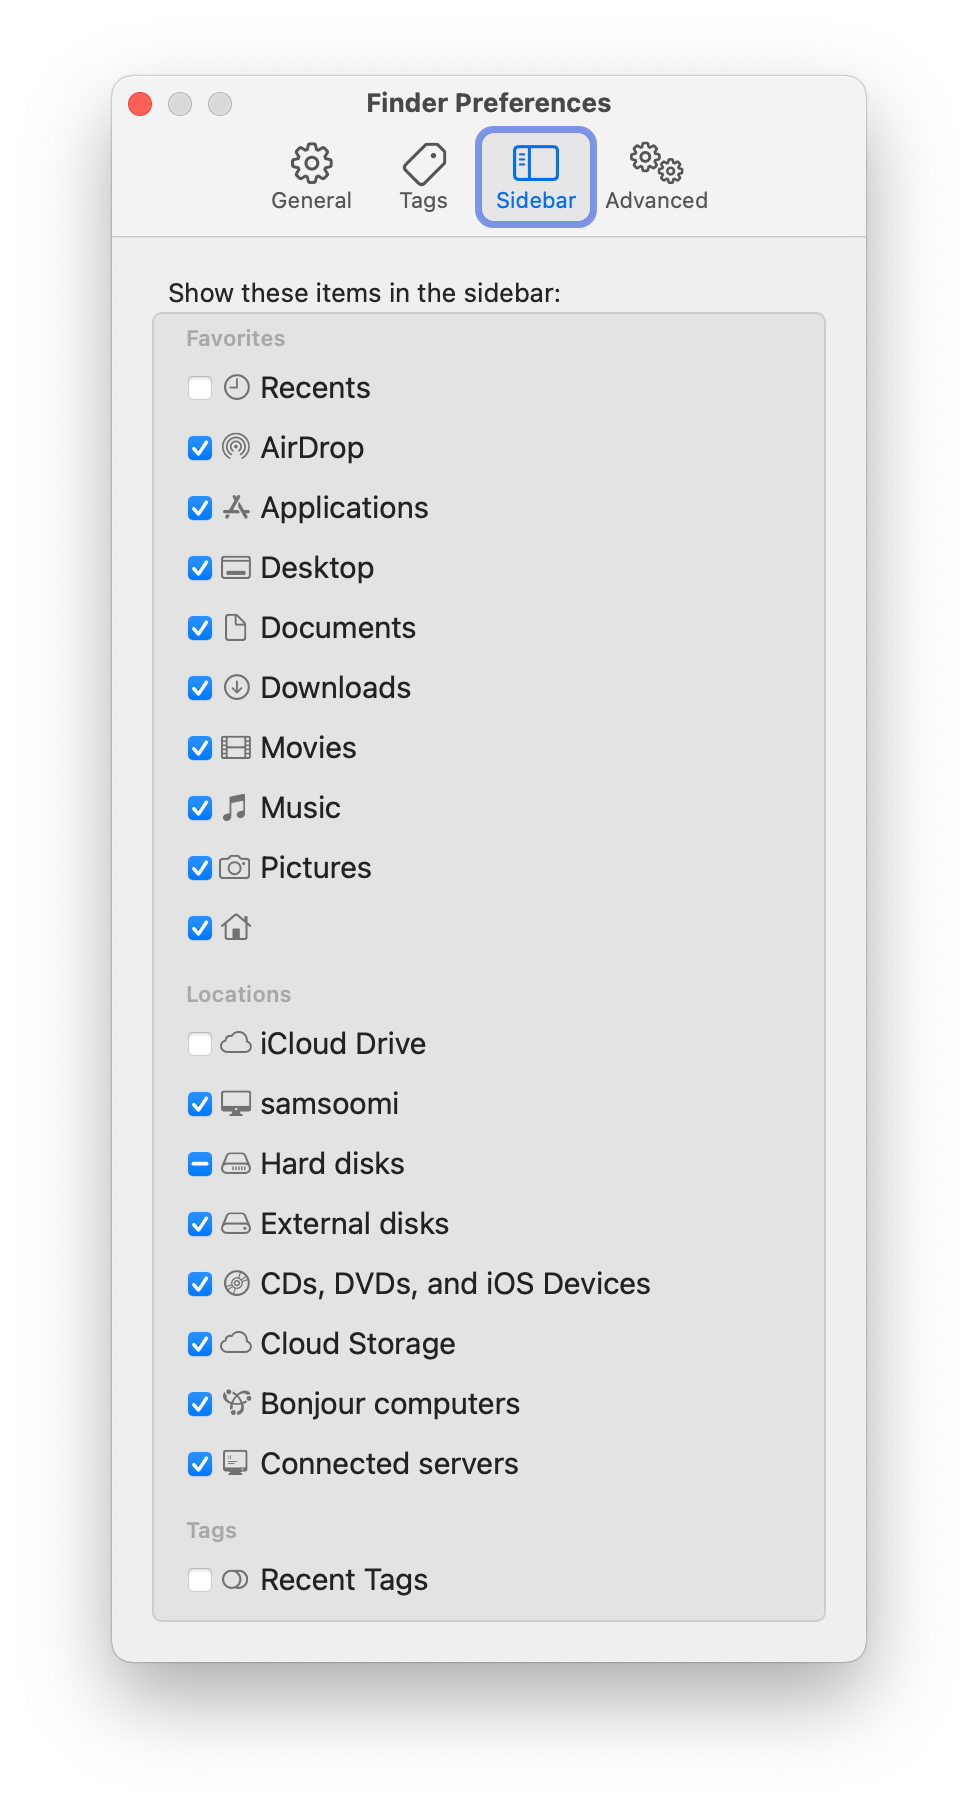Uncheck CDs, DVDs, and iOS Devices
978x1810 pixels.
(200, 1284)
